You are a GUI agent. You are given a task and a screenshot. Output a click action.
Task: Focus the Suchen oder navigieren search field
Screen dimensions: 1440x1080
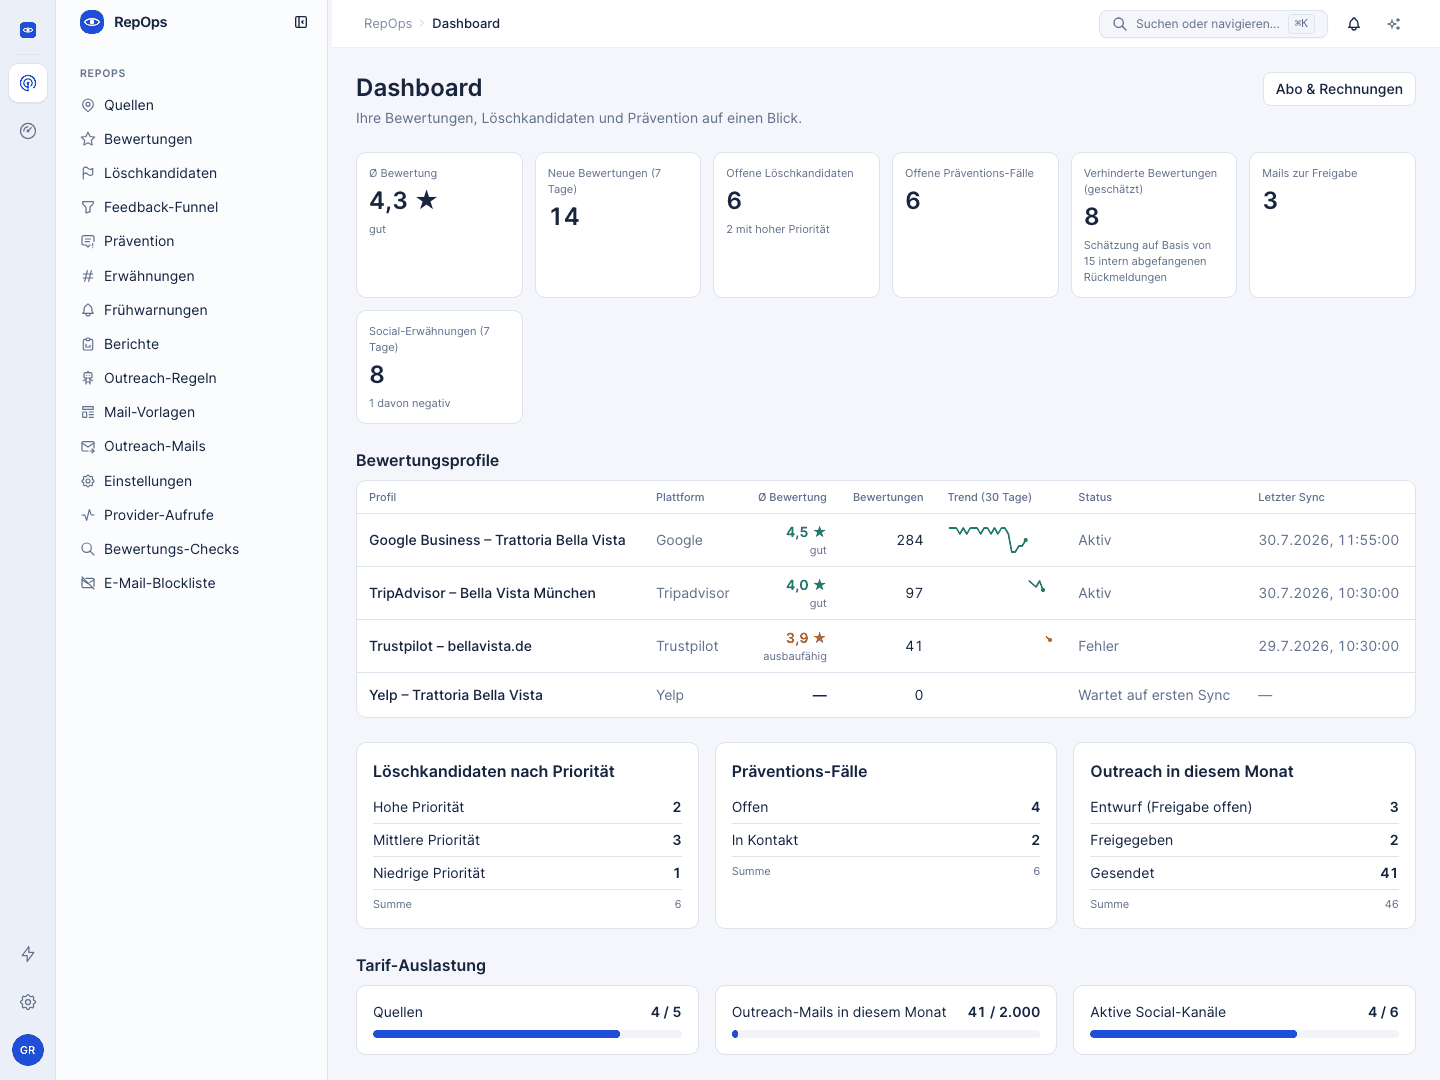click(x=1213, y=24)
